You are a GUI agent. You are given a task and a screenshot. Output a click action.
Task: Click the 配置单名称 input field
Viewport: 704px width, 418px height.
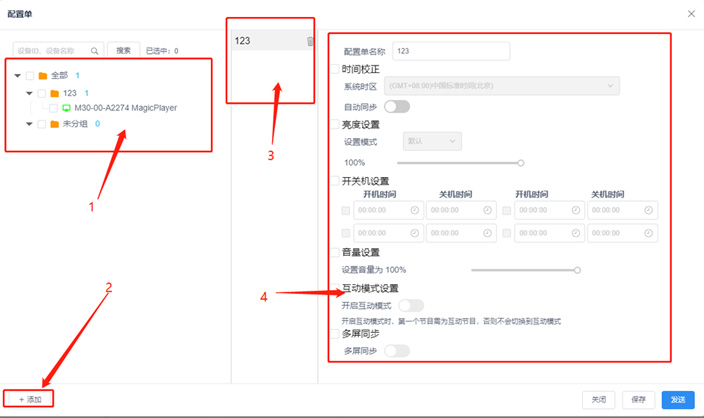pos(451,50)
